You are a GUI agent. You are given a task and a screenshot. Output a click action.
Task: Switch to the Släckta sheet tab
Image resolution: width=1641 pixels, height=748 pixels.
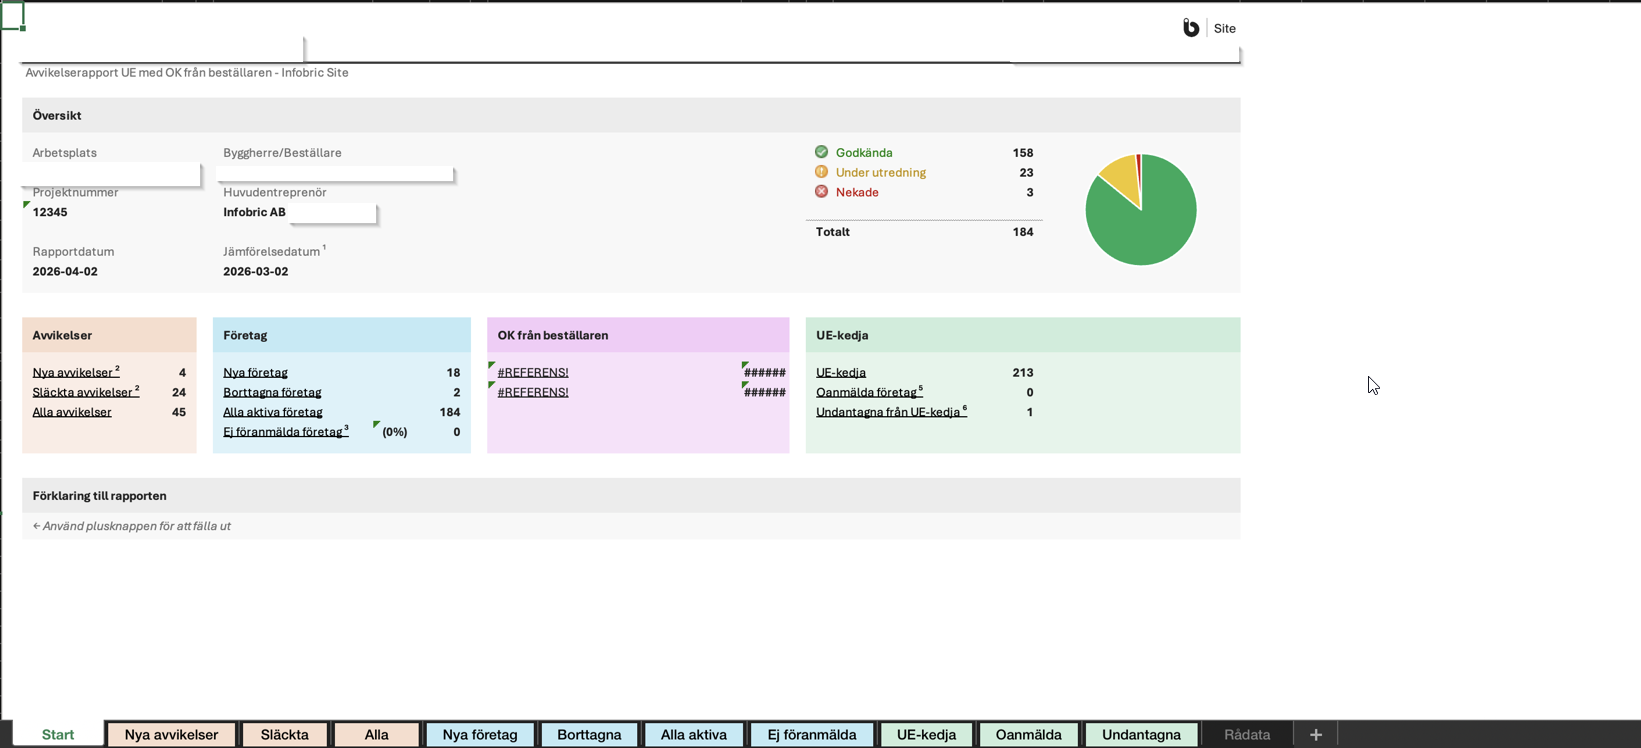click(x=284, y=735)
